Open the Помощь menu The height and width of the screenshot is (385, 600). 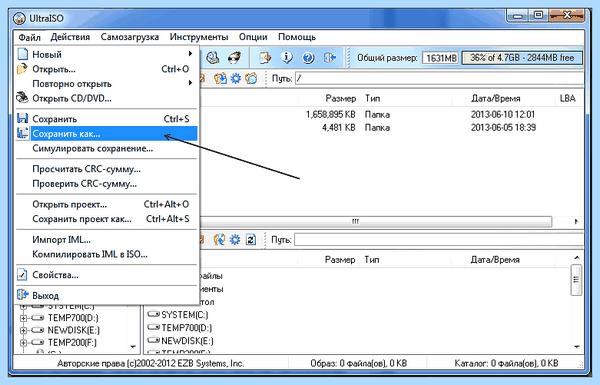[297, 37]
